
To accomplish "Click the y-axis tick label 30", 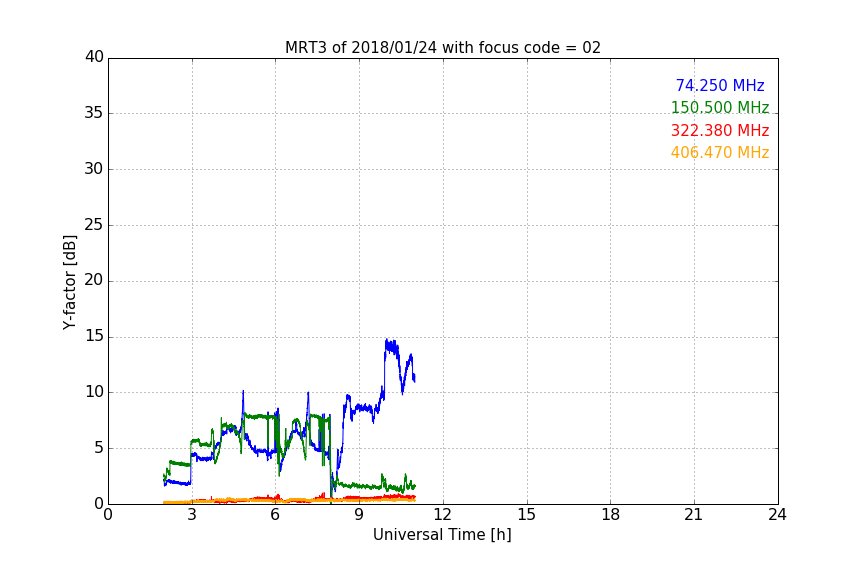I will pos(94,169).
